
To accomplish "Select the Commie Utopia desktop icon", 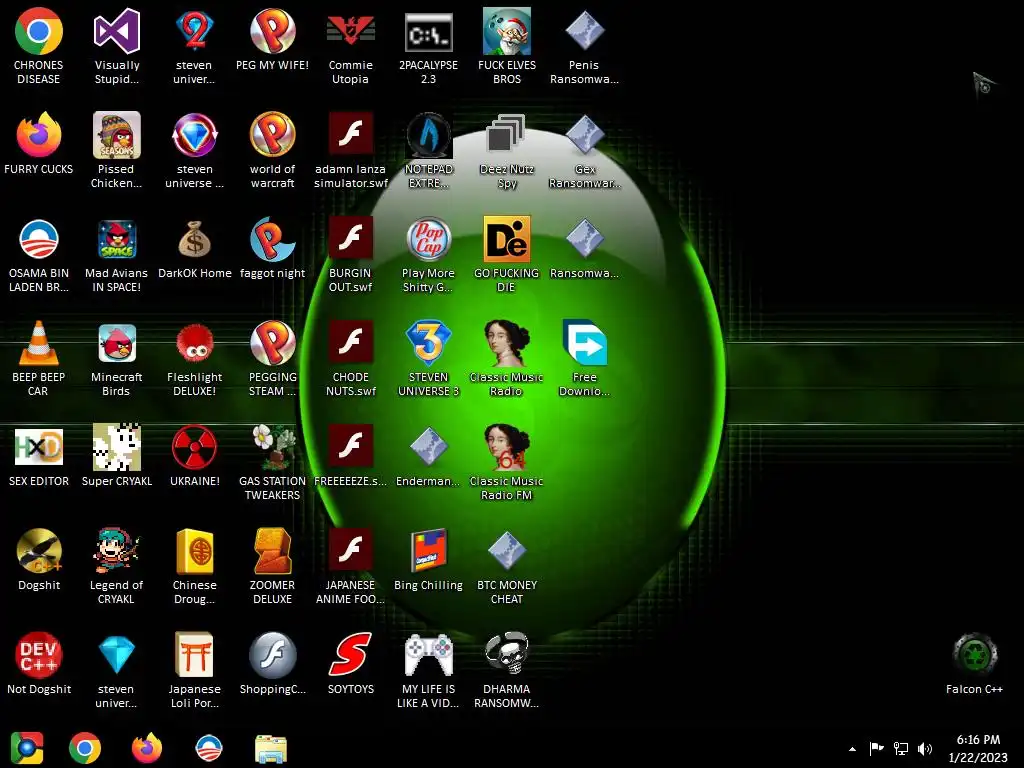I will tap(351, 31).
